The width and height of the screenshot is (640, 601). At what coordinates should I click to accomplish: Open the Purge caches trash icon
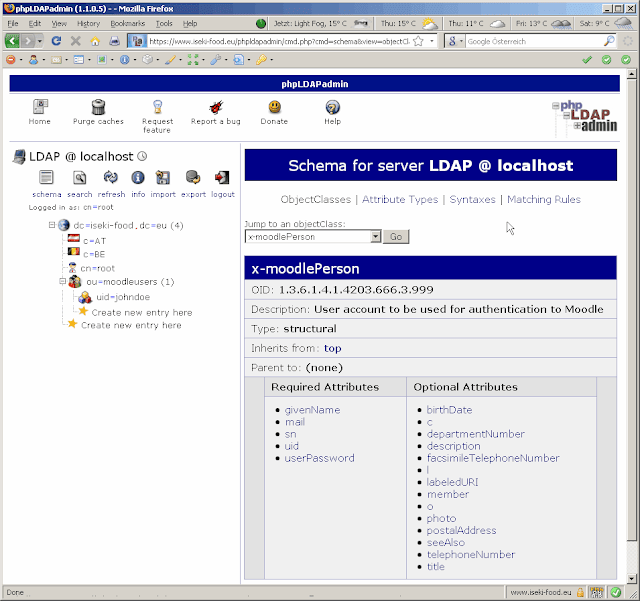point(98,107)
